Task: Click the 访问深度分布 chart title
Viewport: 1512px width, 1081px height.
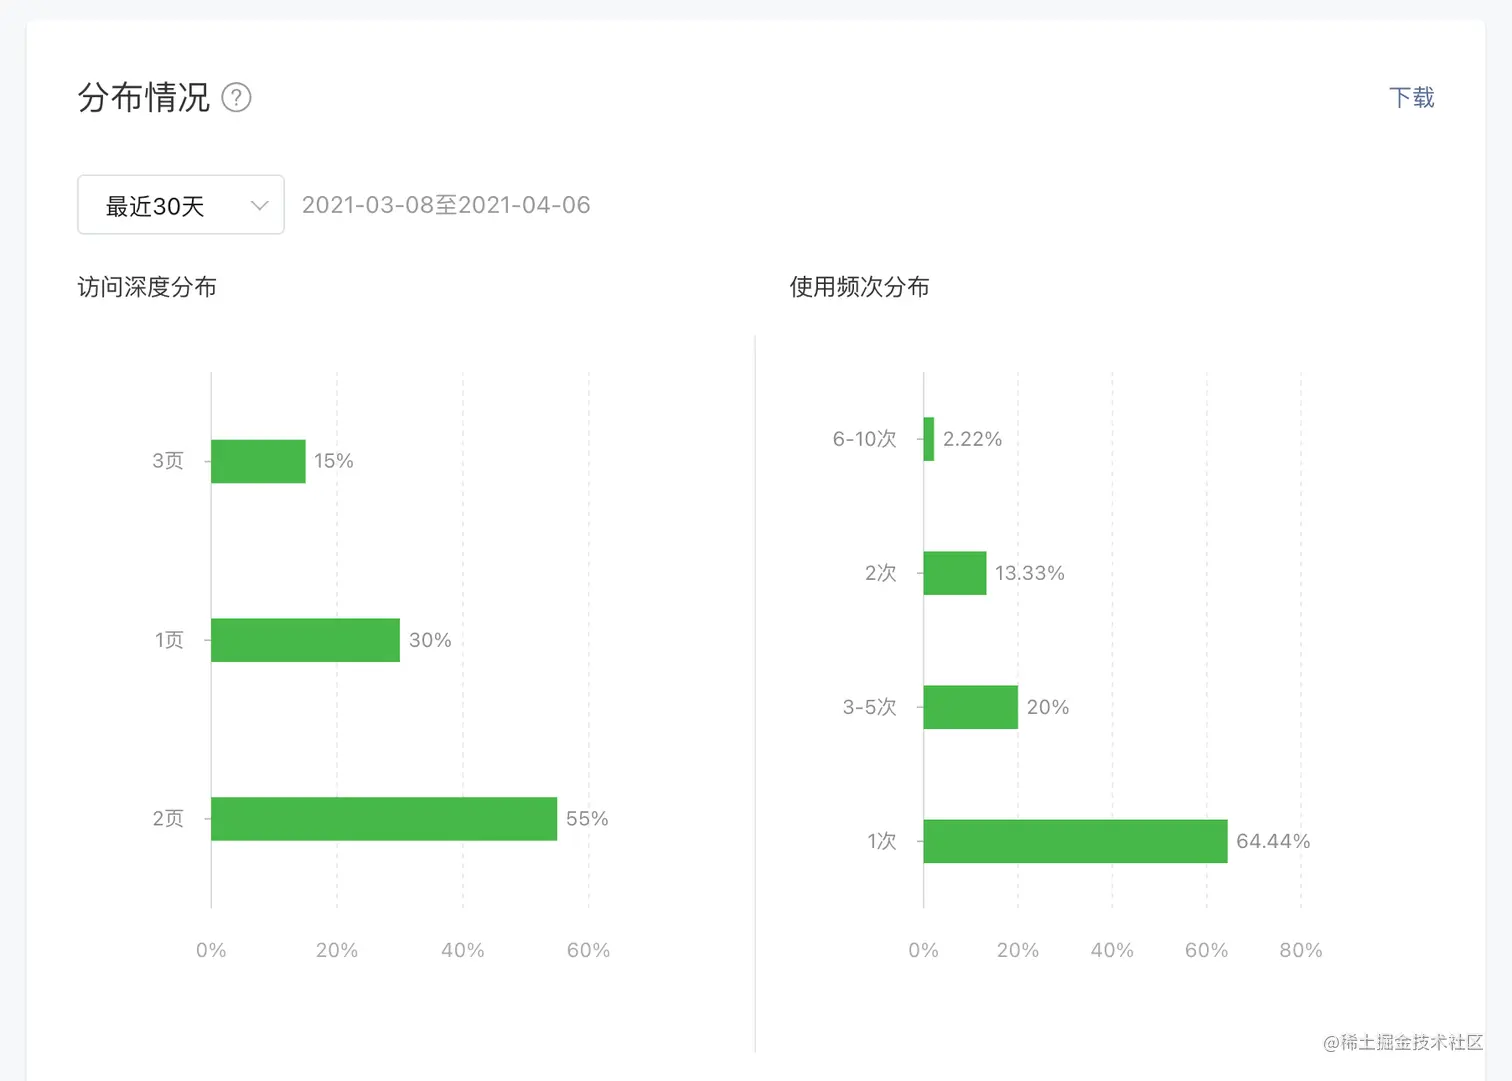Action: 147,288
